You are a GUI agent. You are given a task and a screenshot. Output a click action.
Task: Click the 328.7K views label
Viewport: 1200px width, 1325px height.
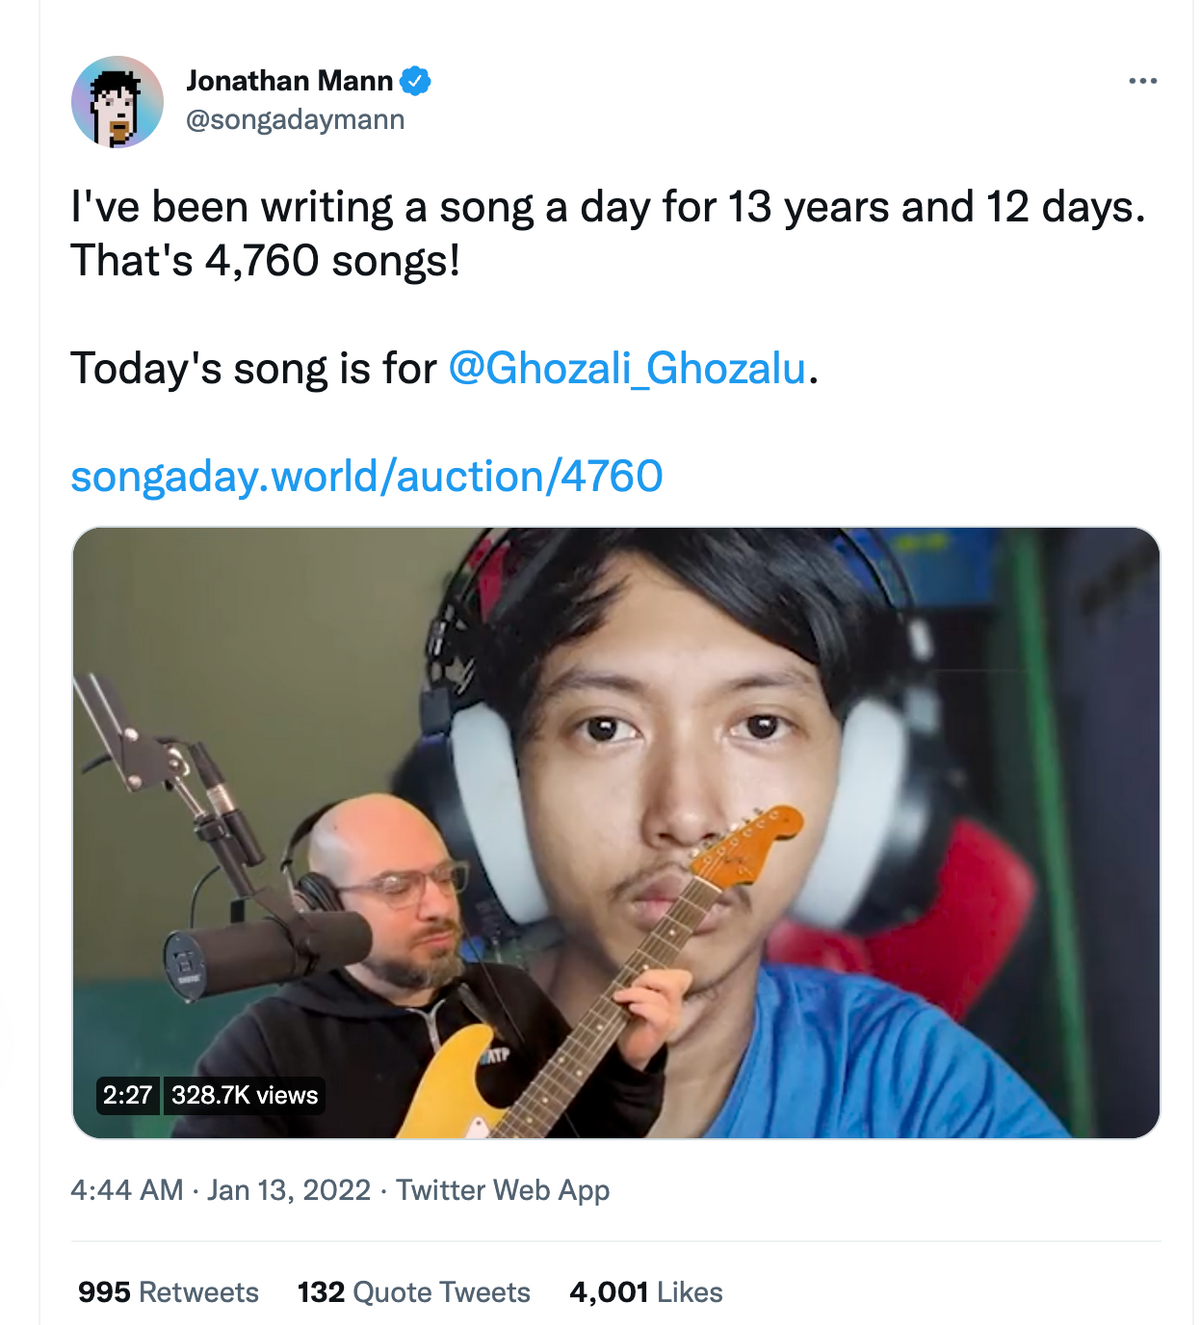pyautogui.click(x=244, y=1095)
